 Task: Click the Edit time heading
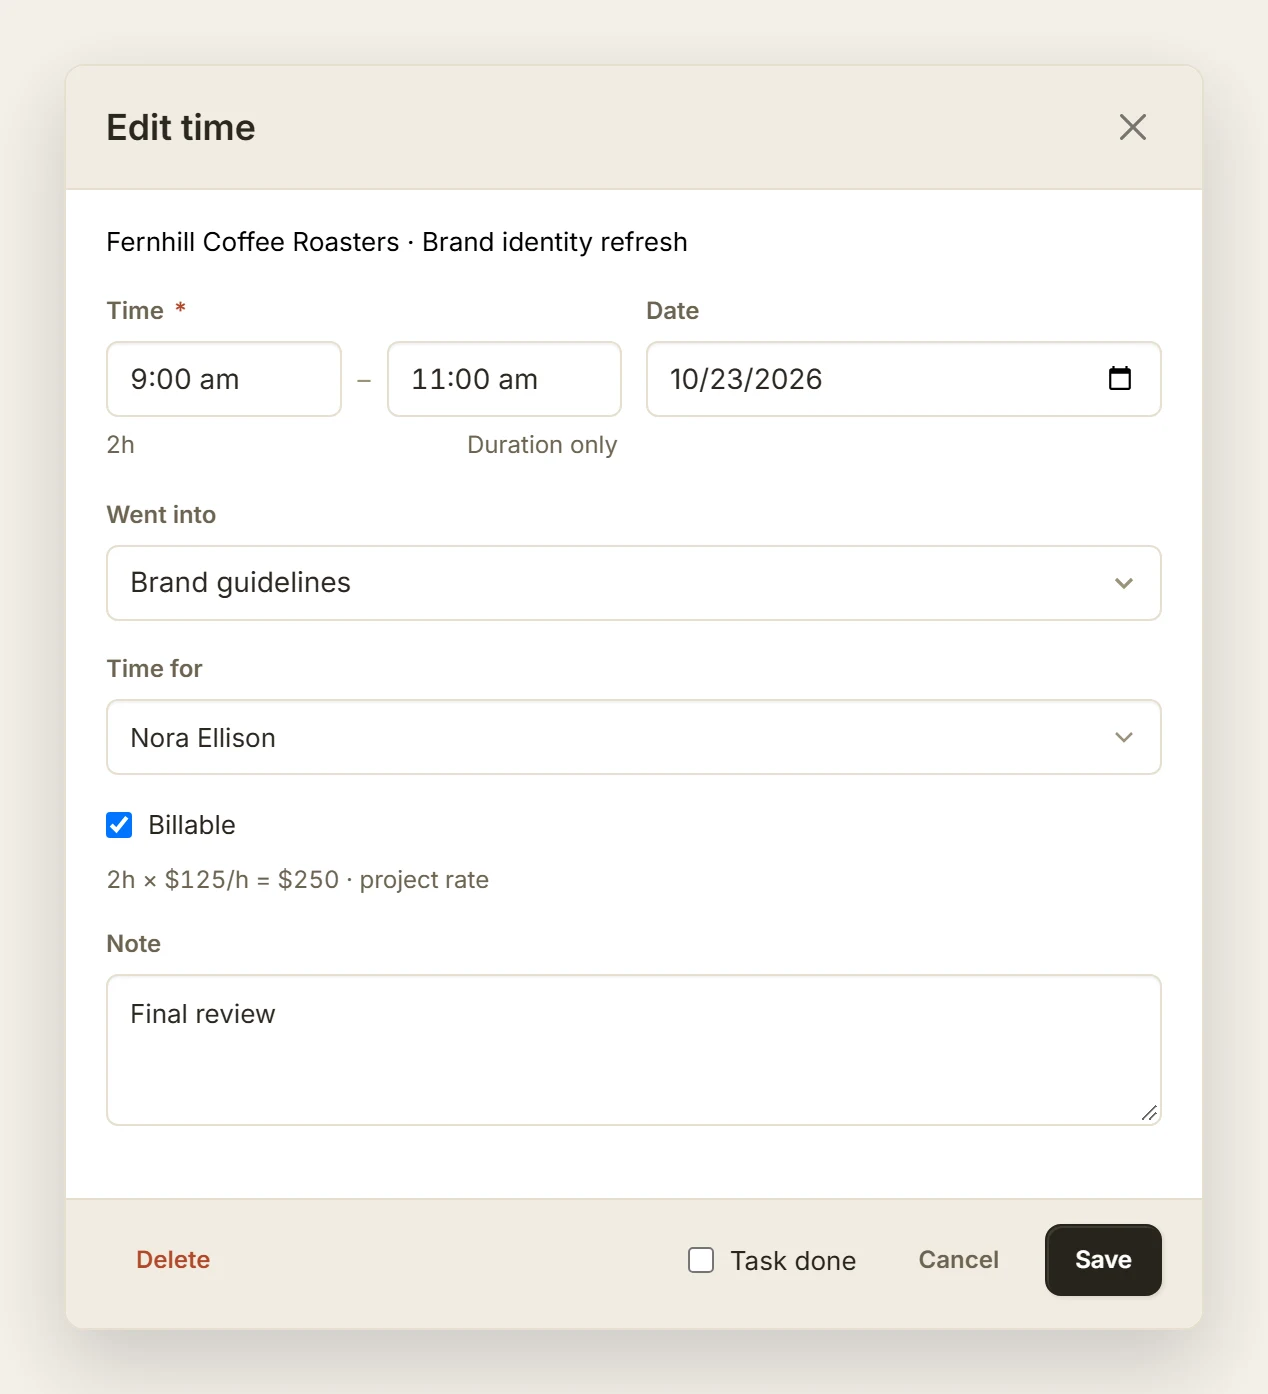[181, 128]
